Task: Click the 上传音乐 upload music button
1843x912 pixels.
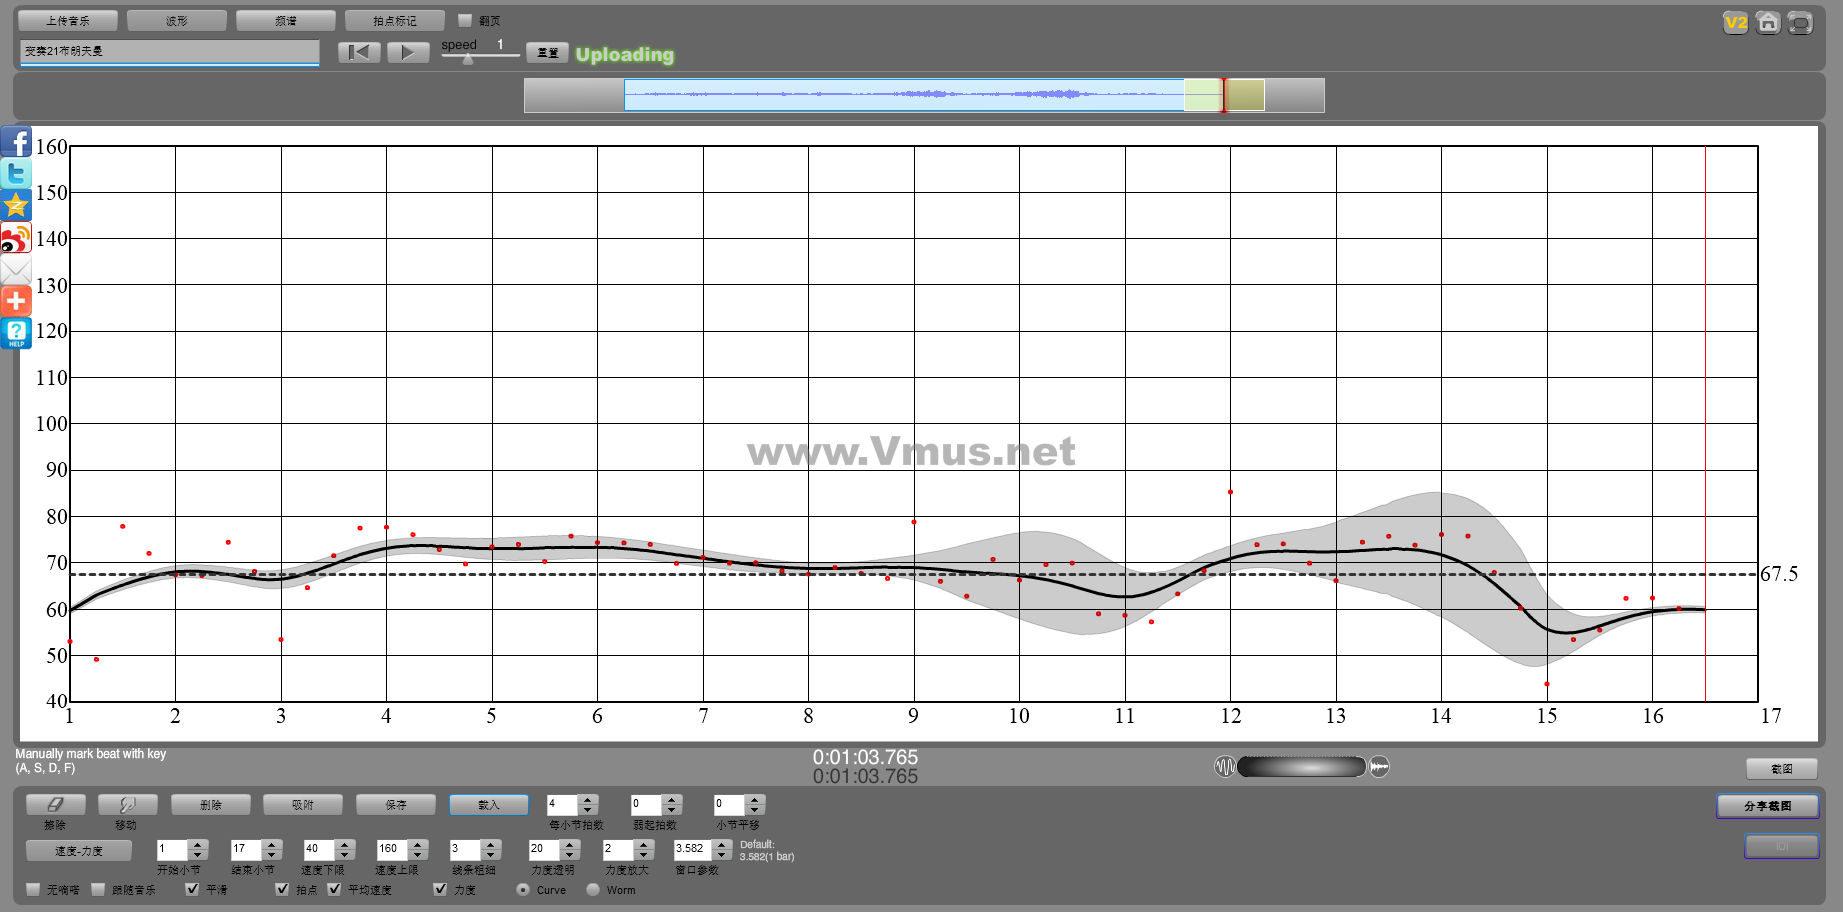Action: 68,20
